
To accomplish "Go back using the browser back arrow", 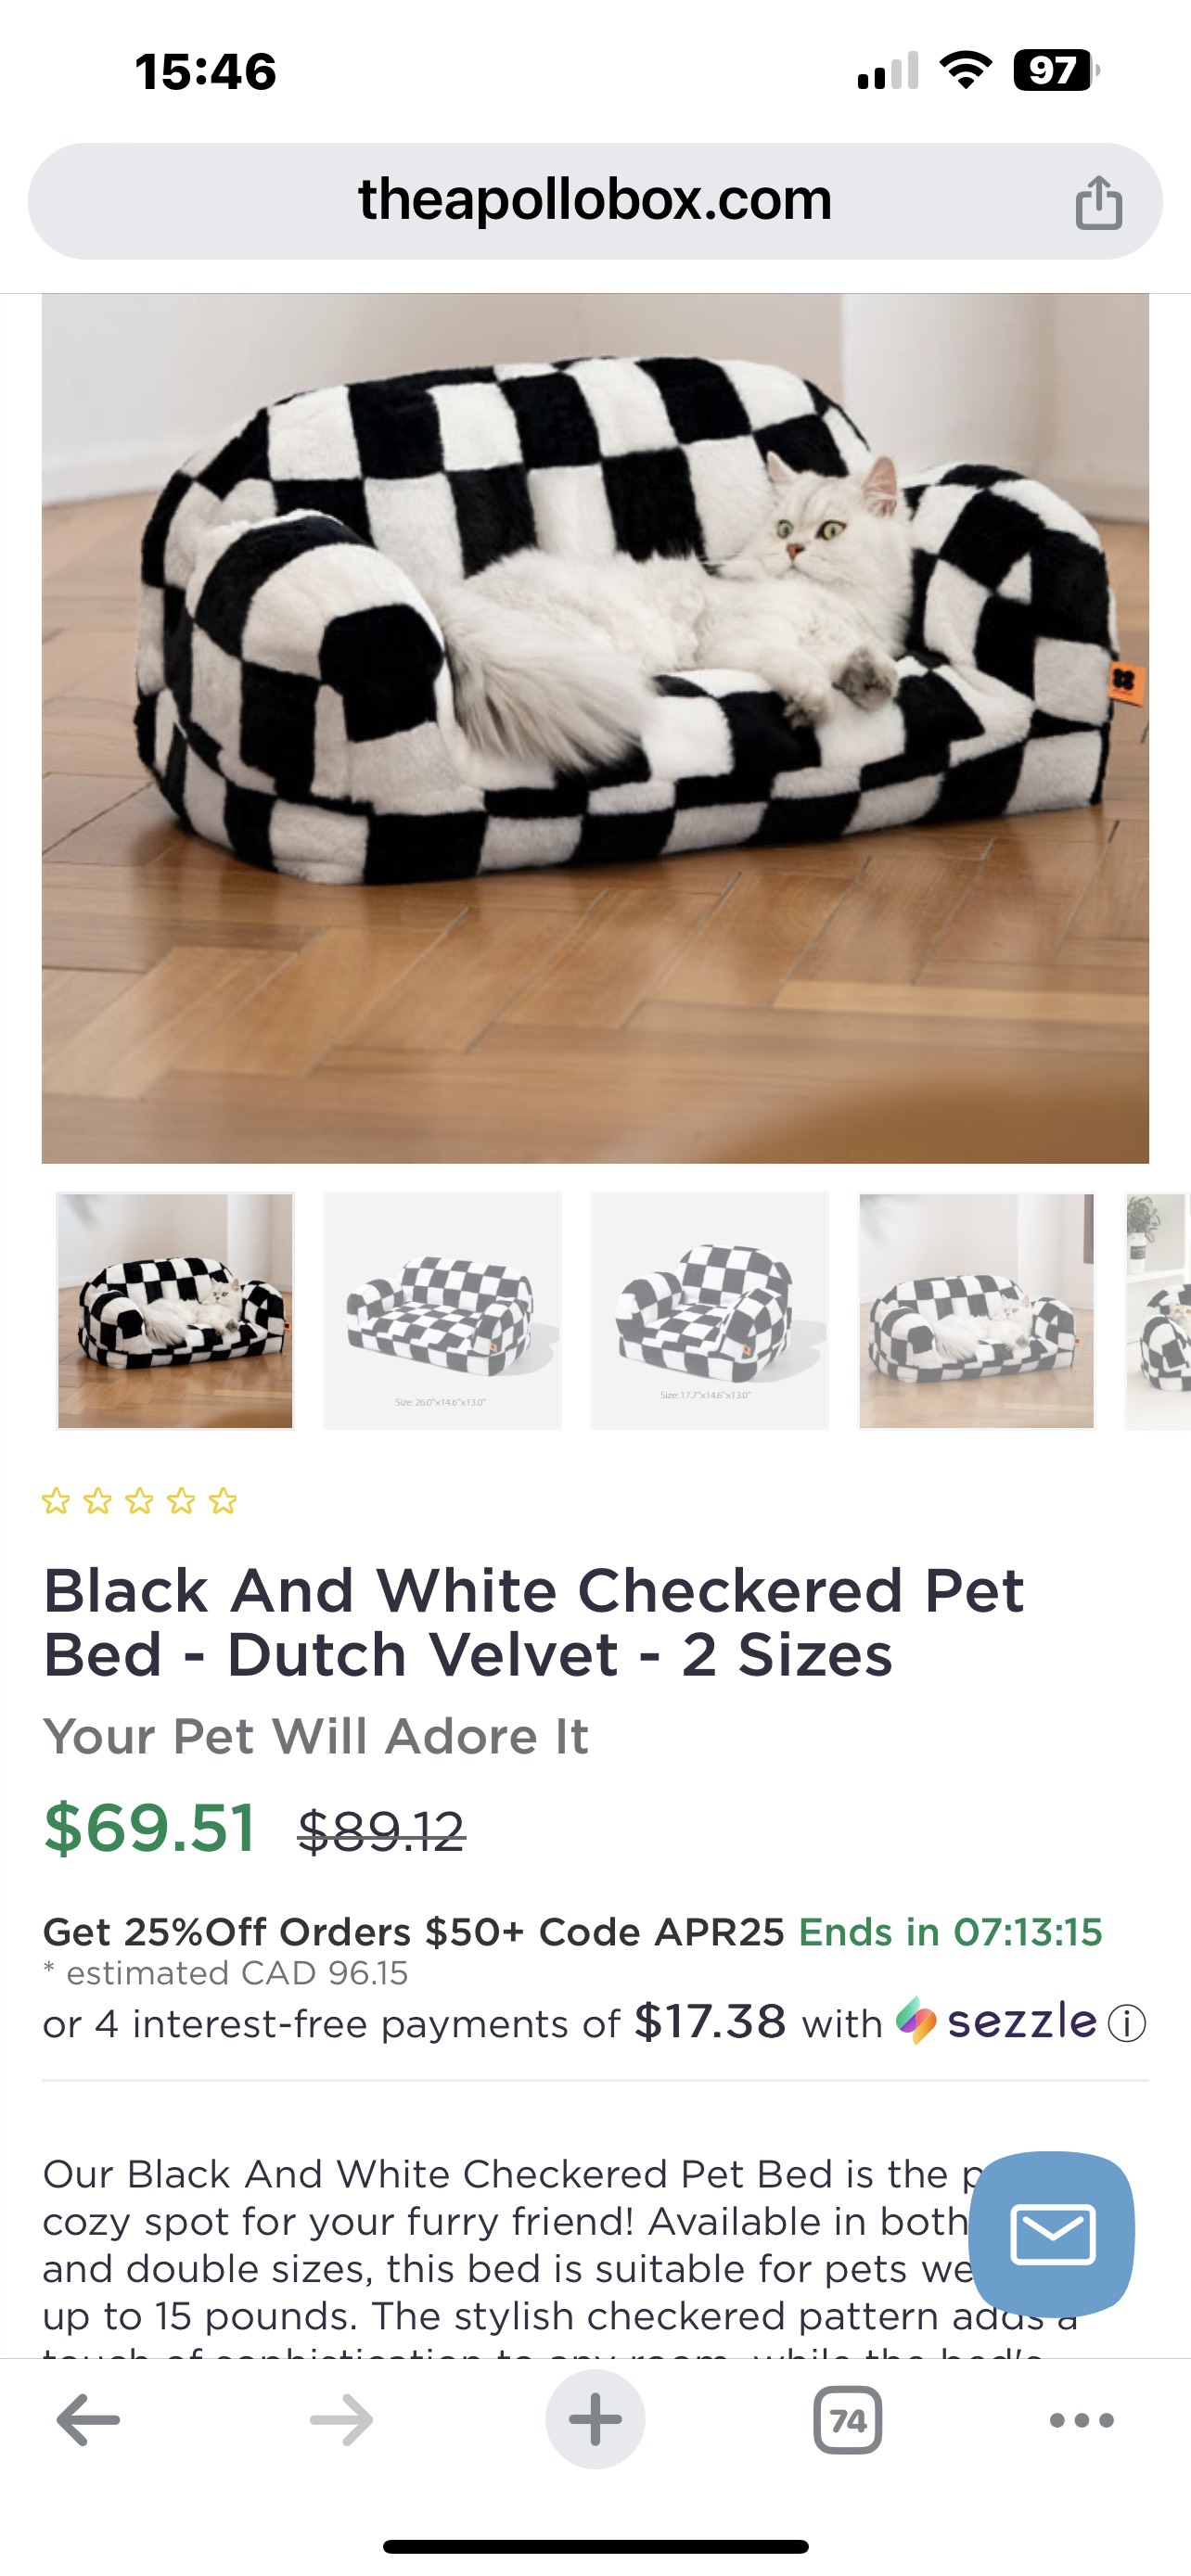I will point(88,2420).
